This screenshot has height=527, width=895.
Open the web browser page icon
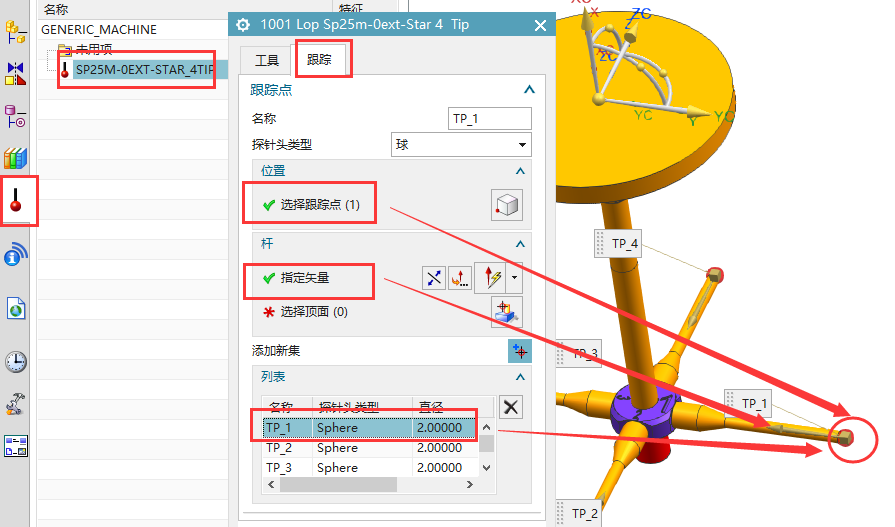(16, 308)
